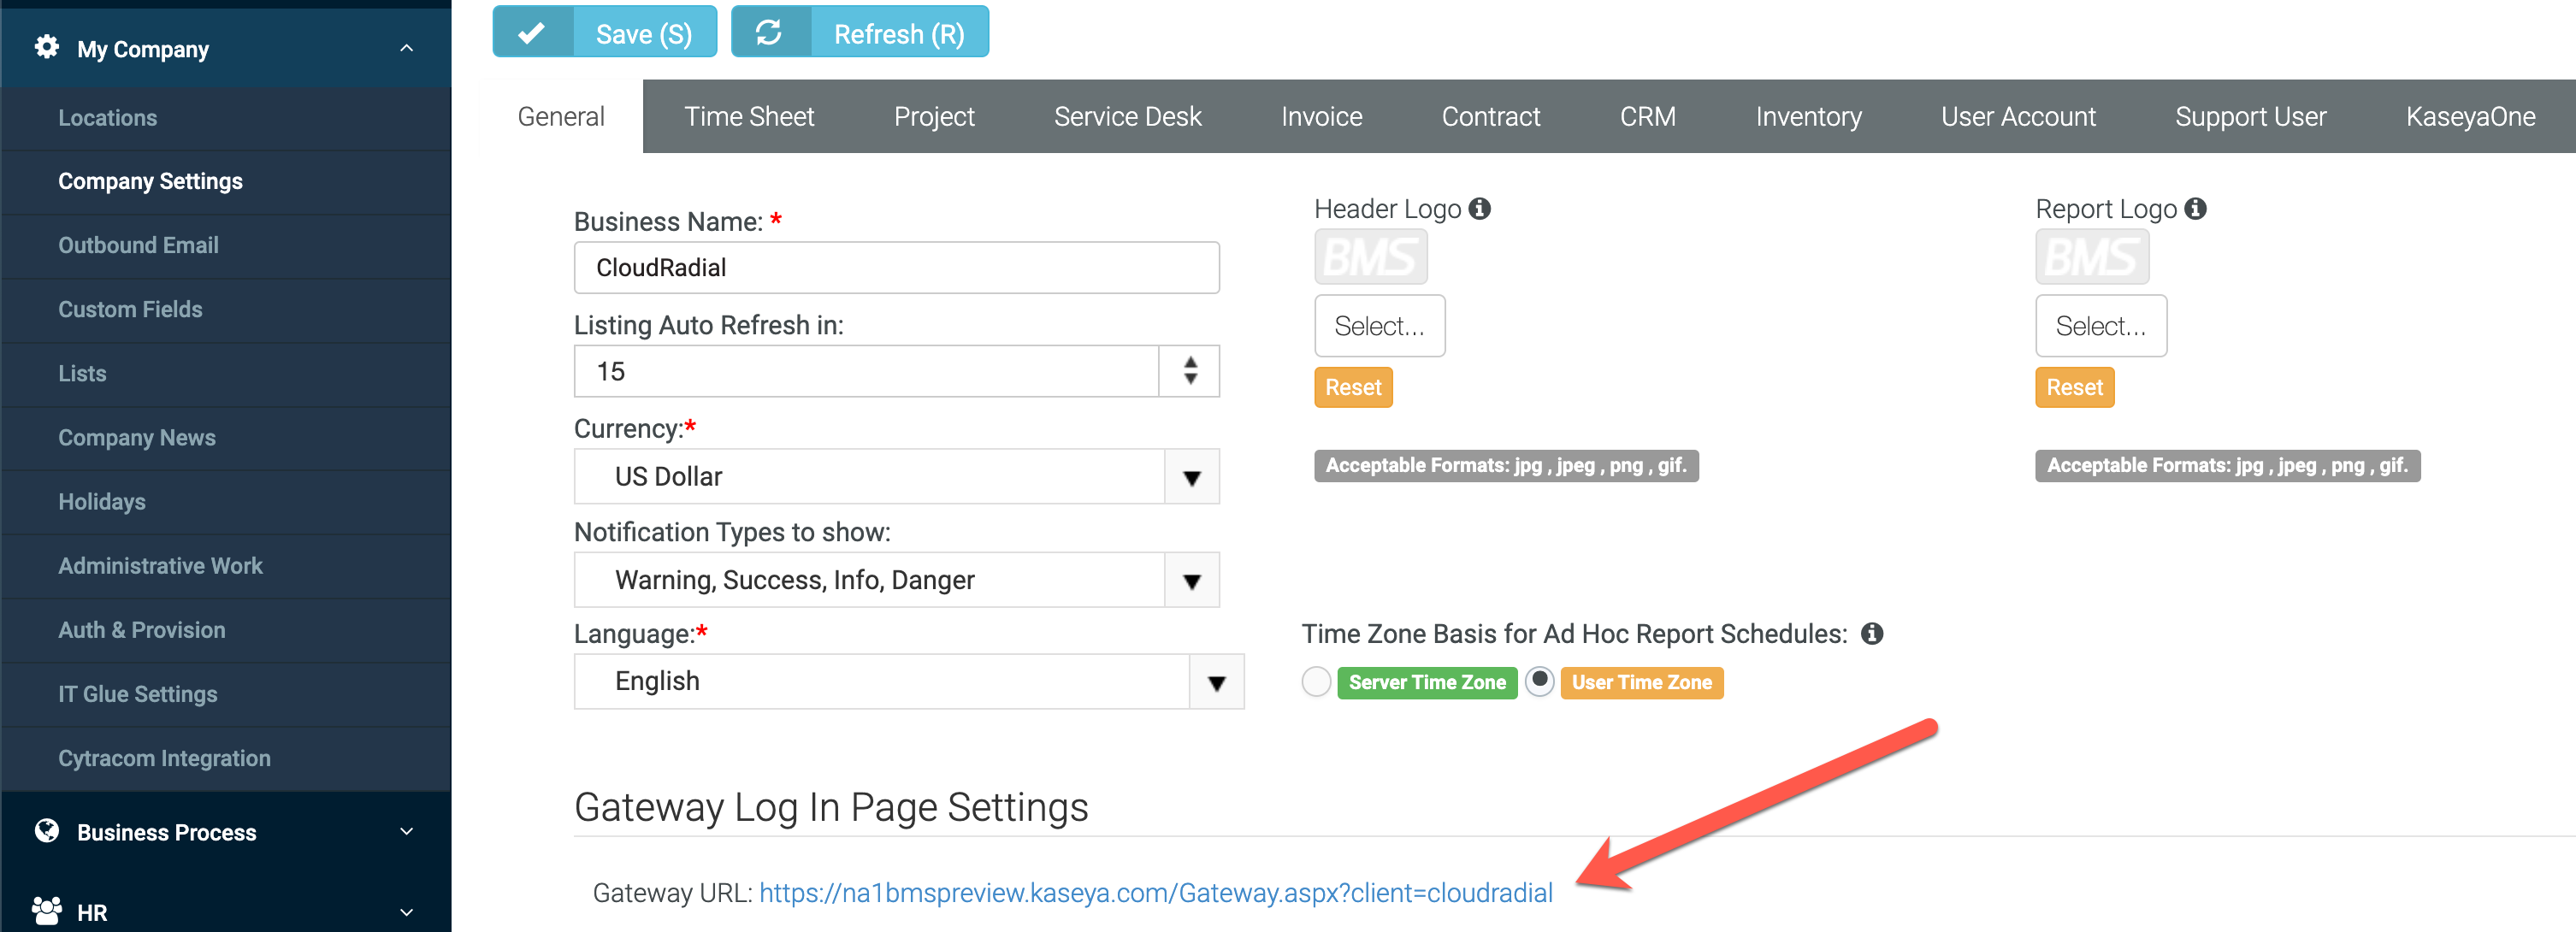Click the Save checkmark icon
2576x932 pixels.
tap(532, 33)
